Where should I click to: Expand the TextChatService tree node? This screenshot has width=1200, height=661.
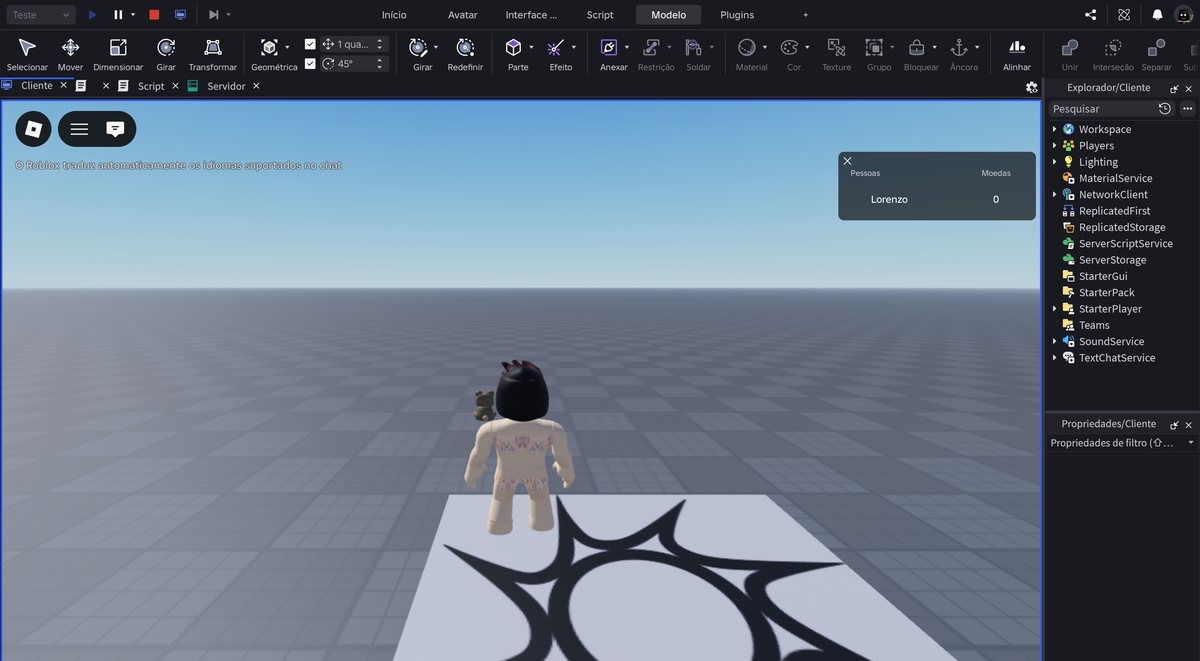coord(1054,358)
